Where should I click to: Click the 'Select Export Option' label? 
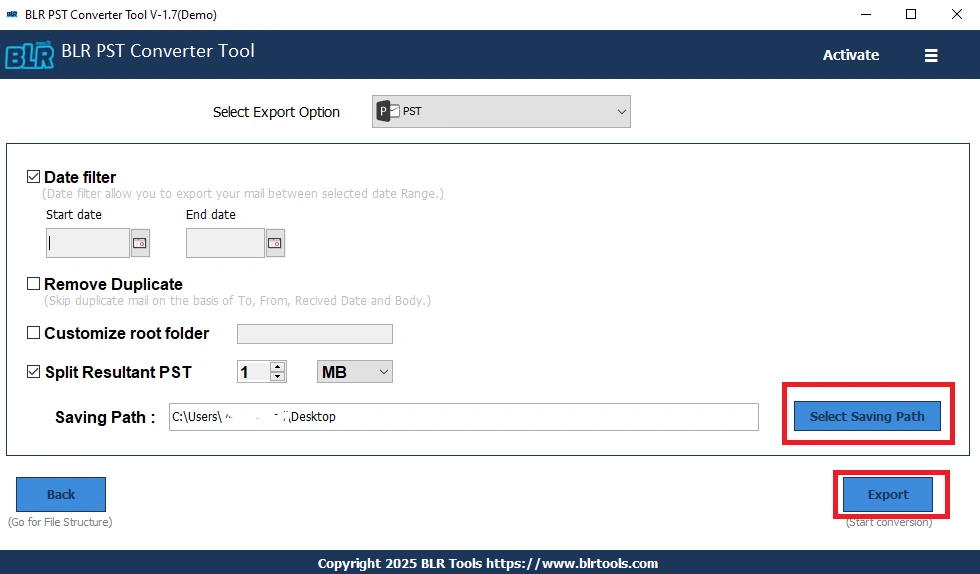tap(276, 112)
